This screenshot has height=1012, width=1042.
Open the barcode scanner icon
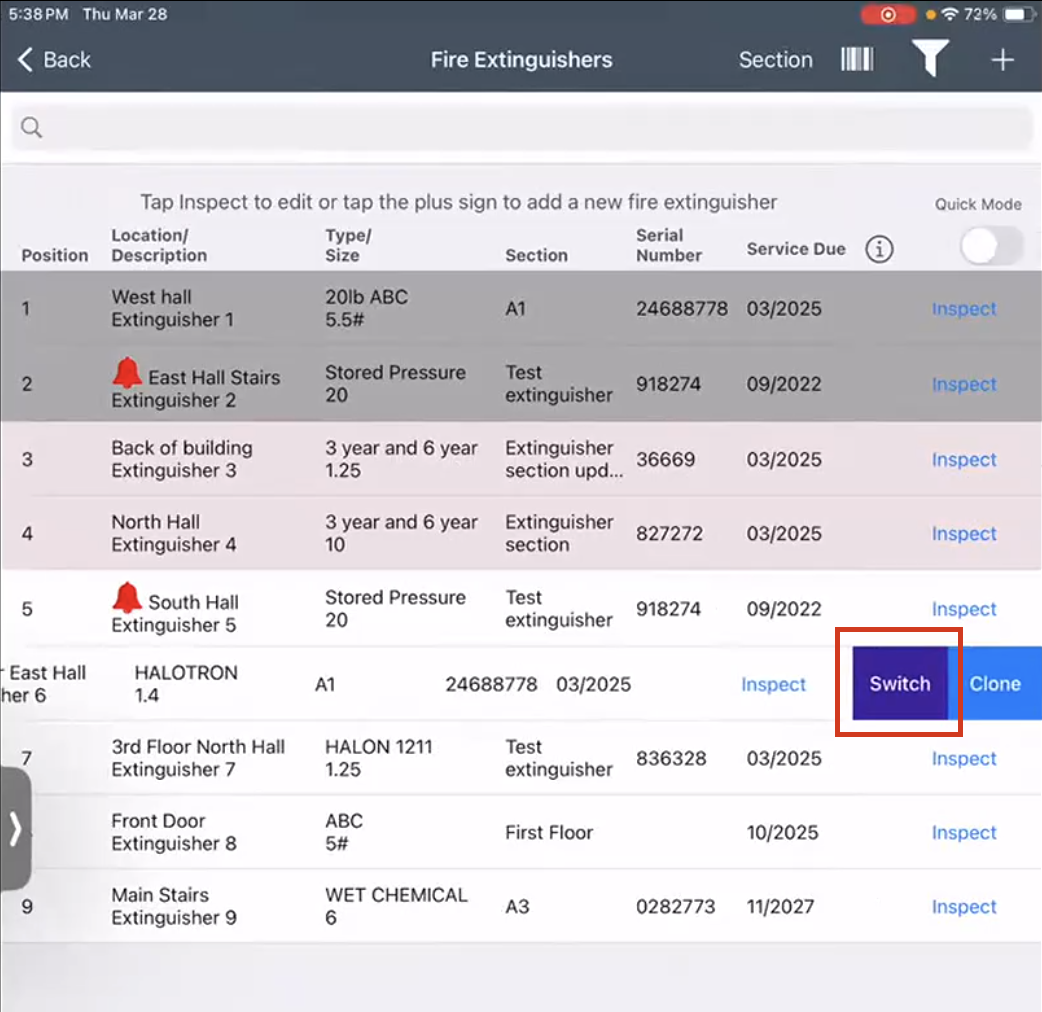pos(857,59)
